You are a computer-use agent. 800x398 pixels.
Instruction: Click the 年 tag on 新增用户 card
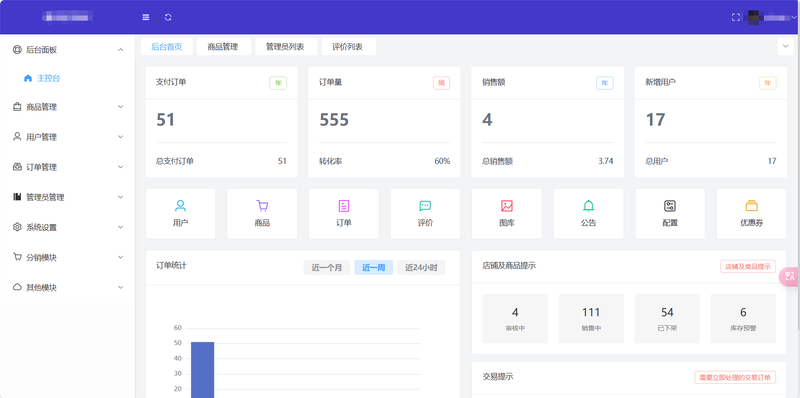(768, 83)
